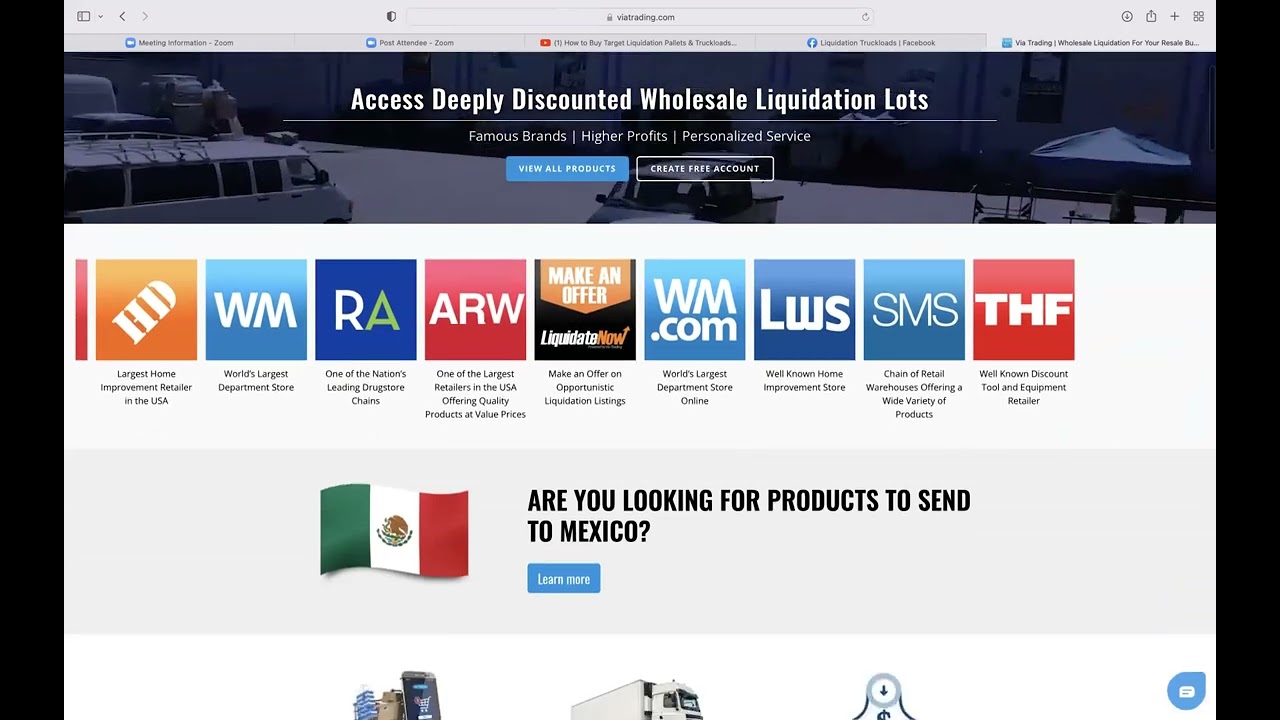Click 'Well Known Home Improvement Store' caption
Image resolution: width=1280 pixels, height=720 pixels.
pyautogui.click(x=805, y=381)
